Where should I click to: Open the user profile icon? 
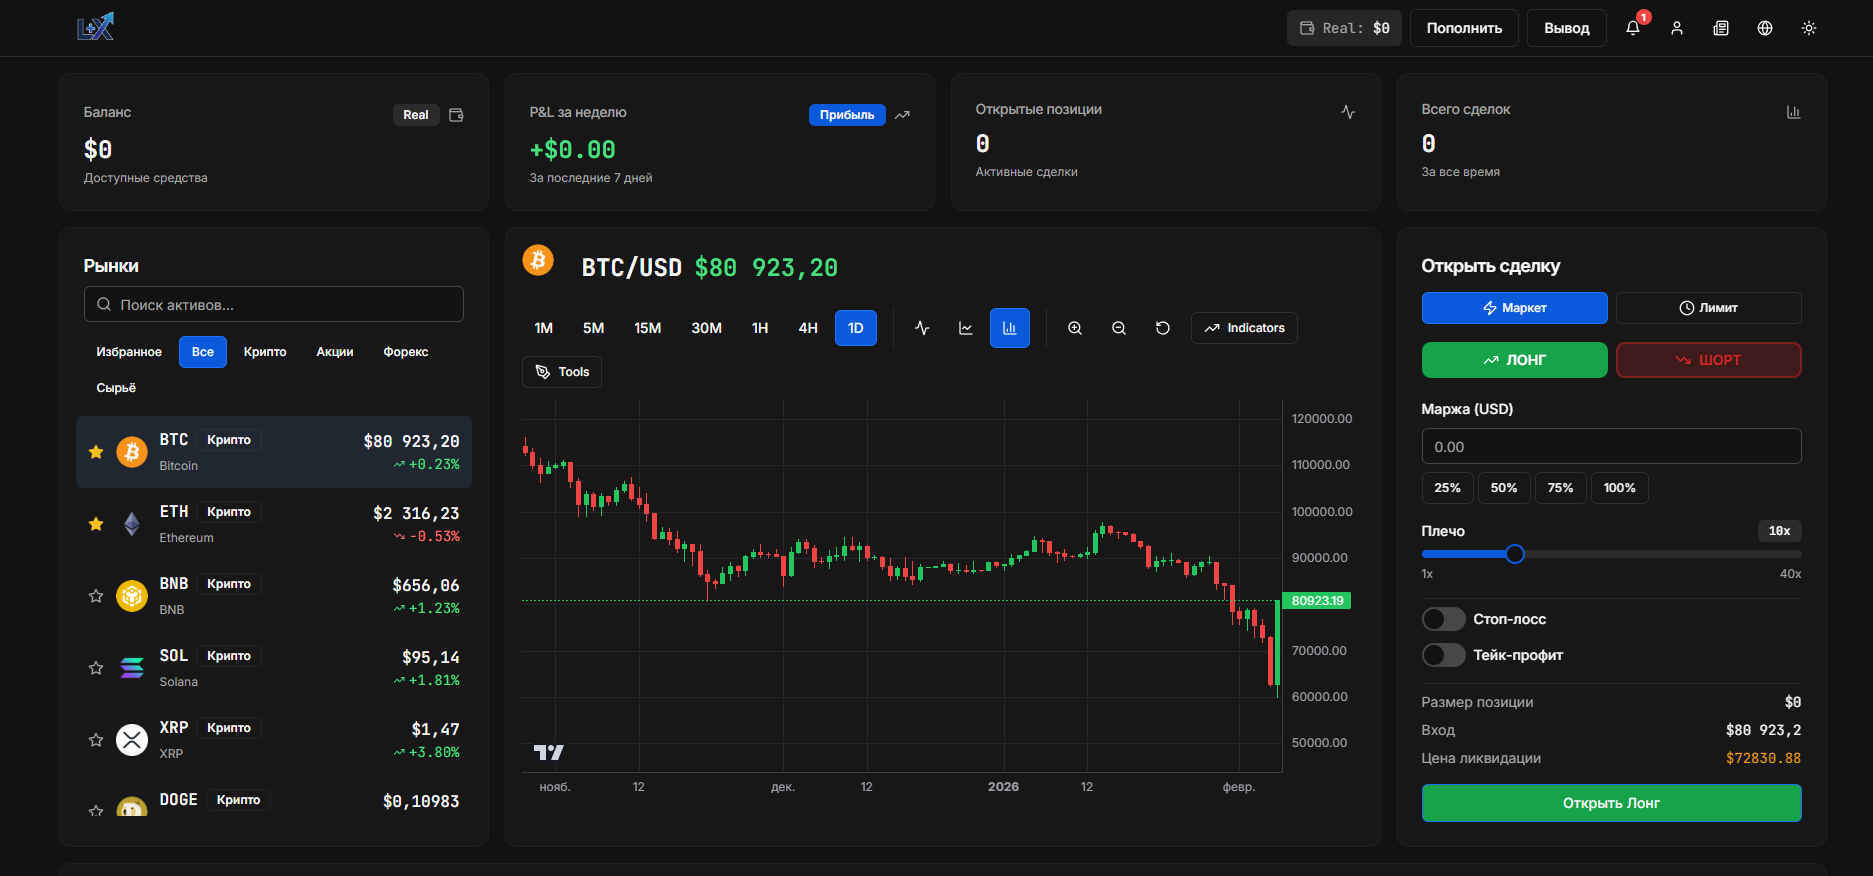pyautogui.click(x=1677, y=28)
